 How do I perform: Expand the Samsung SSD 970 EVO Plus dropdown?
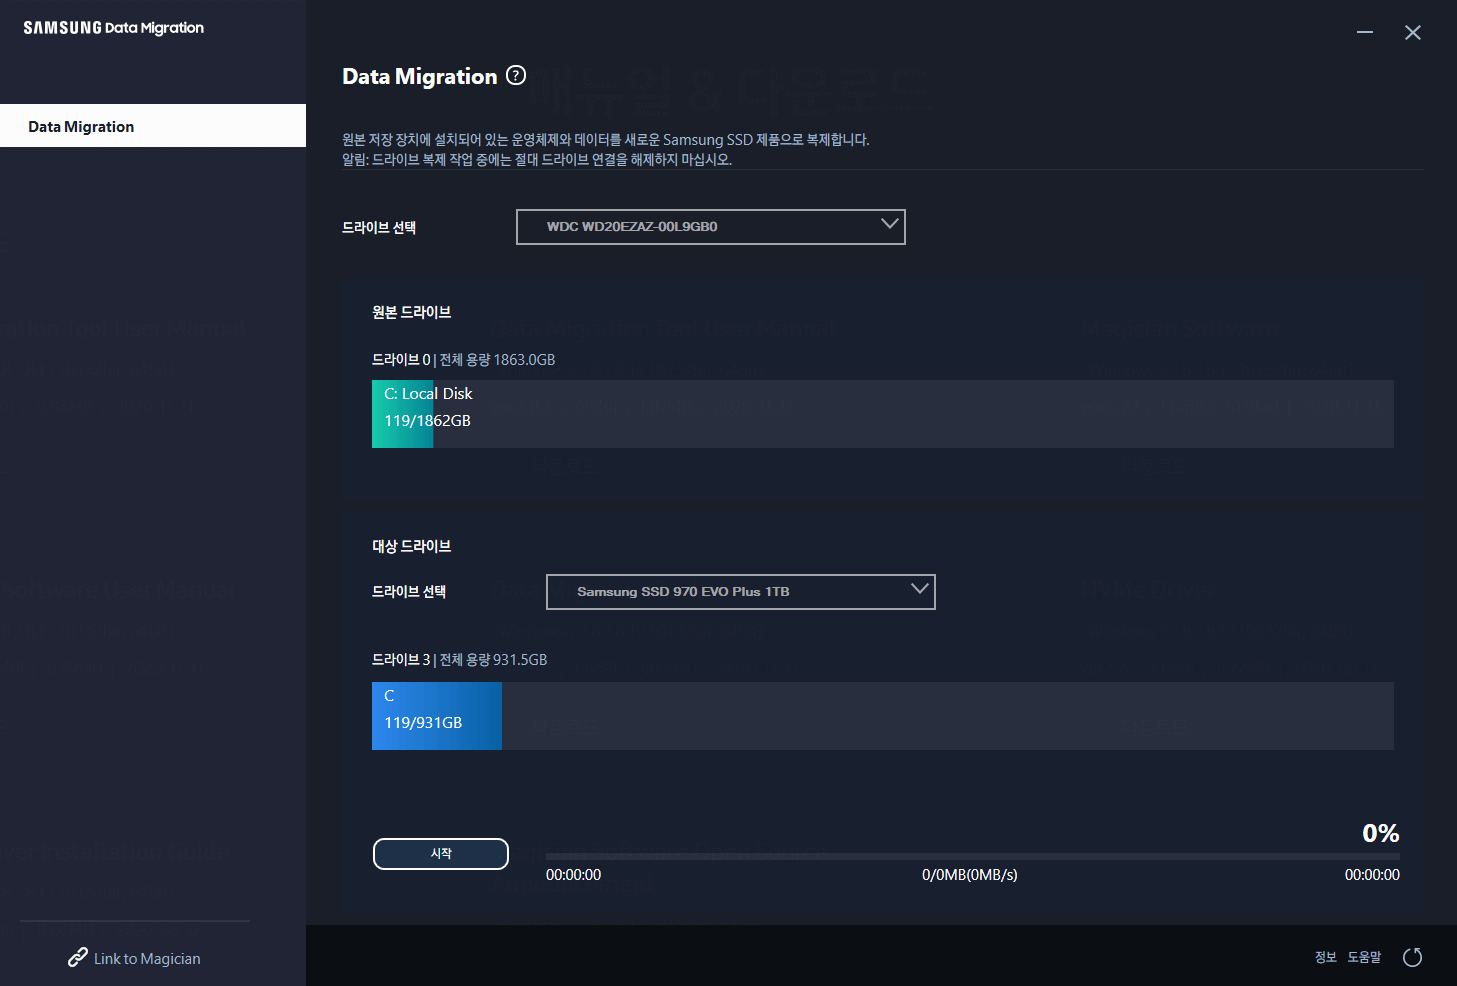(x=741, y=592)
